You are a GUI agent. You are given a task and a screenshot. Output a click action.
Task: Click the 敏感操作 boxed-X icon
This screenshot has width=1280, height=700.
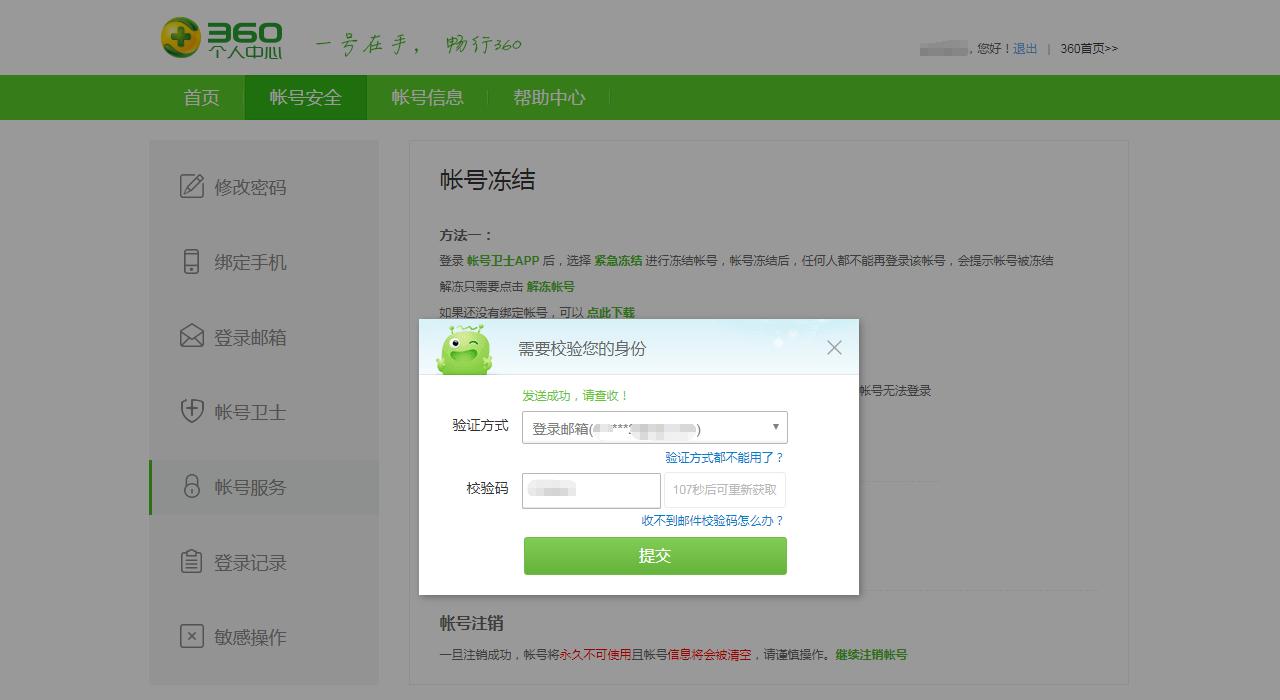(192, 637)
